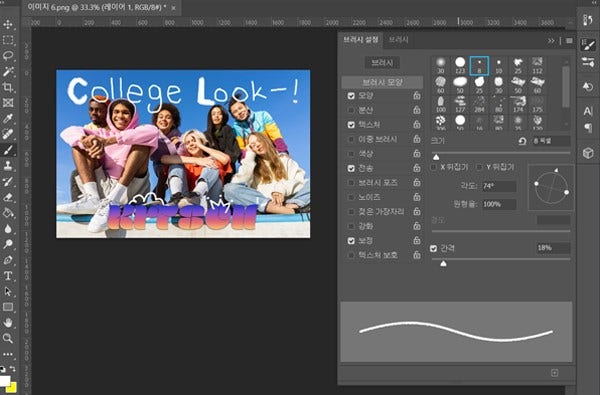600x395 pixels.
Task: Open the Brush Settings panel dock icon
Action: click(x=588, y=44)
